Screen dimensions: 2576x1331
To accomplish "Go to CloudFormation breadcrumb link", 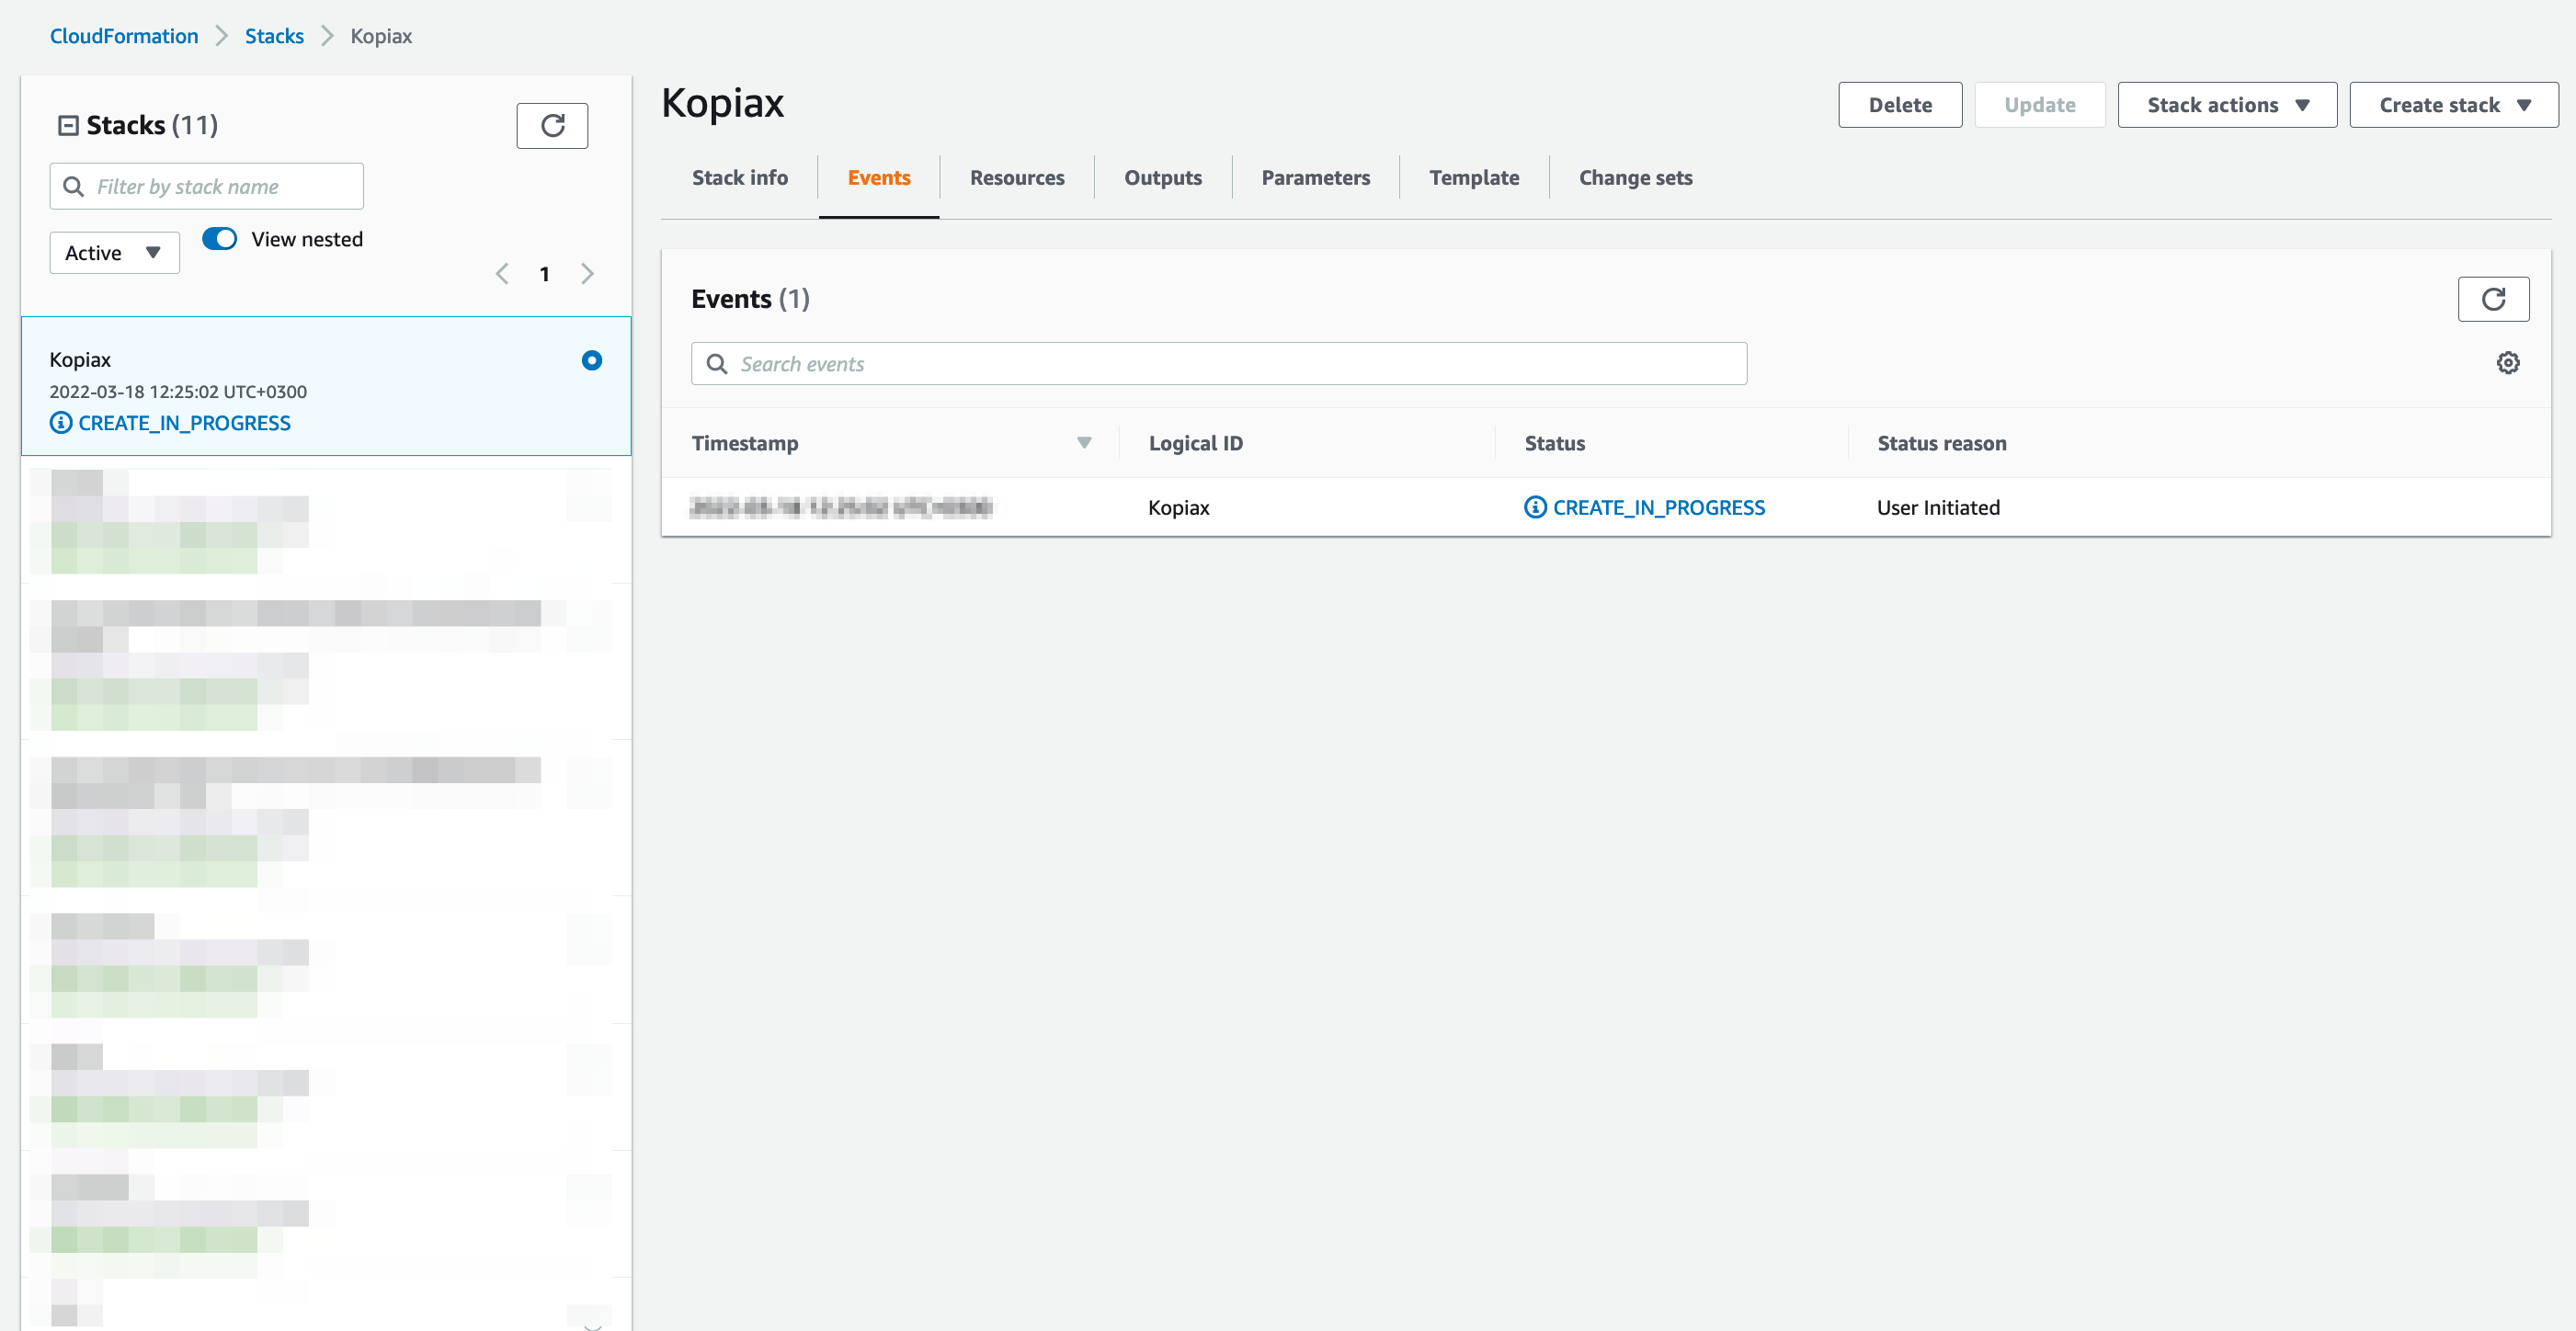I will coord(124,36).
